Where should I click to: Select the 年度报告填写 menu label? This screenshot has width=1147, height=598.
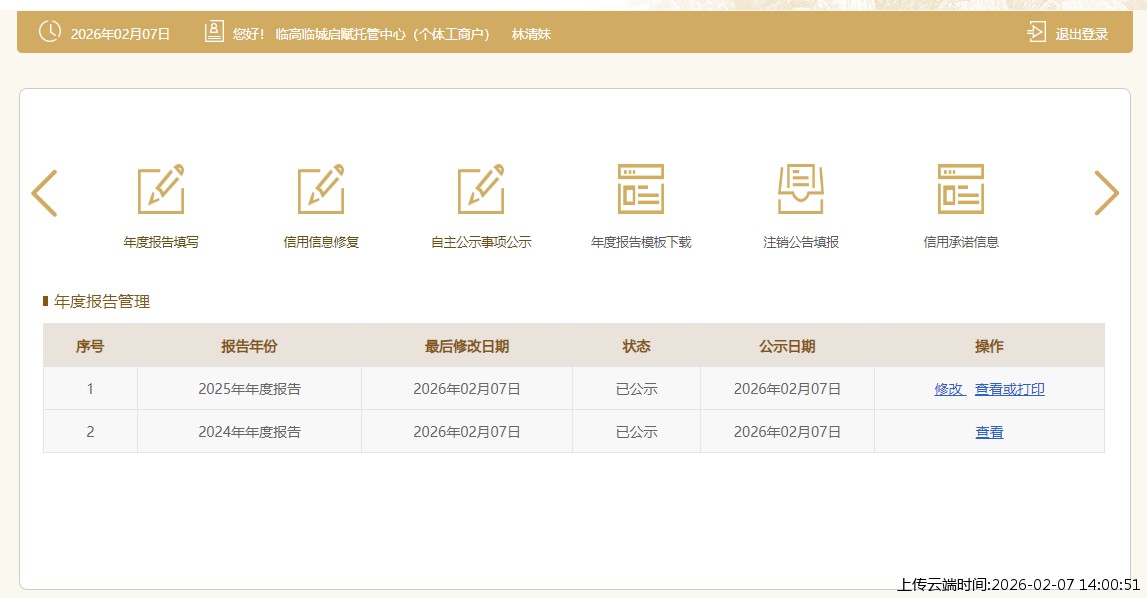161,242
